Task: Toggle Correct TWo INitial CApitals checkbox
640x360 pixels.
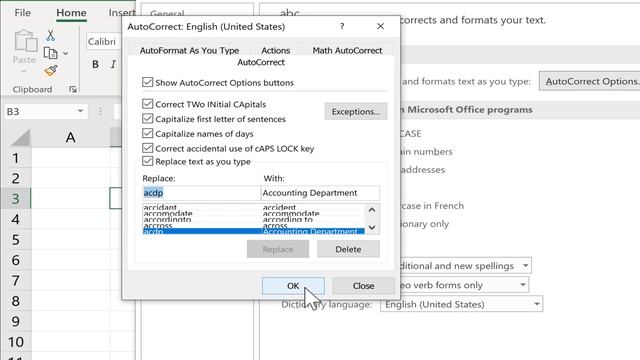Action: click(147, 104)
